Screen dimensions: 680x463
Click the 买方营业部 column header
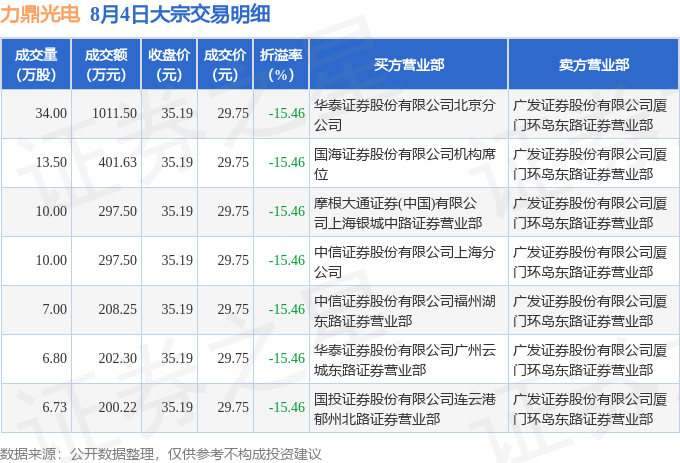click(x=409, y=65)
